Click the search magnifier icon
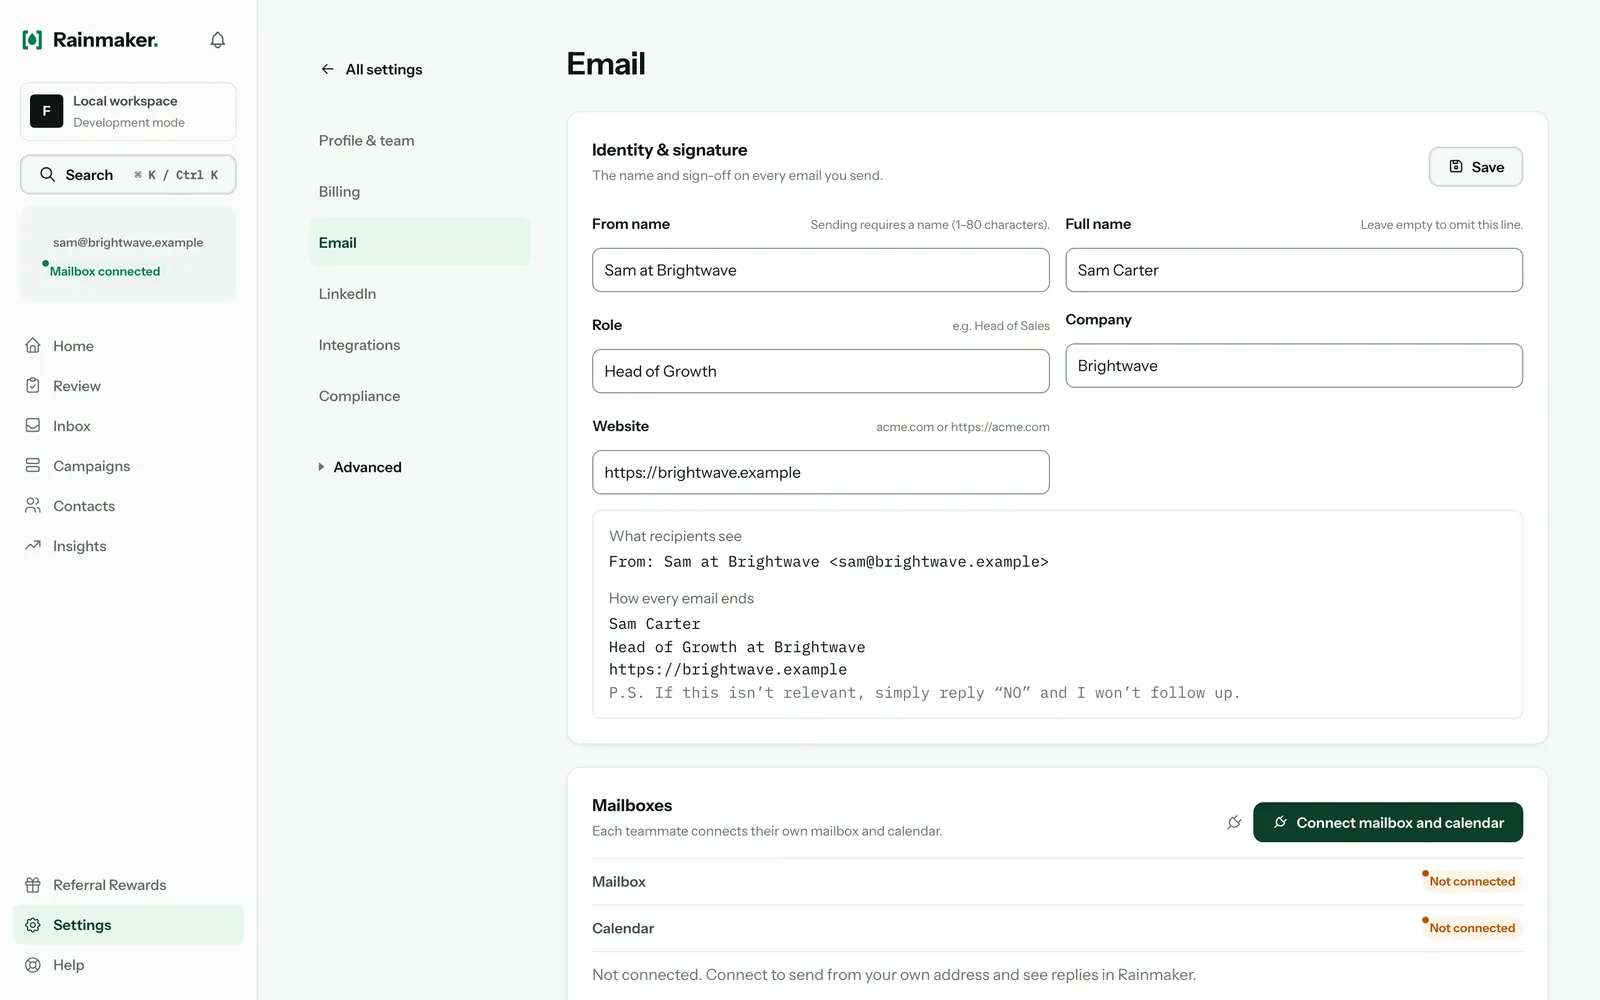The width and height of the screenshot is (1600, 1000). click(47, 174)
